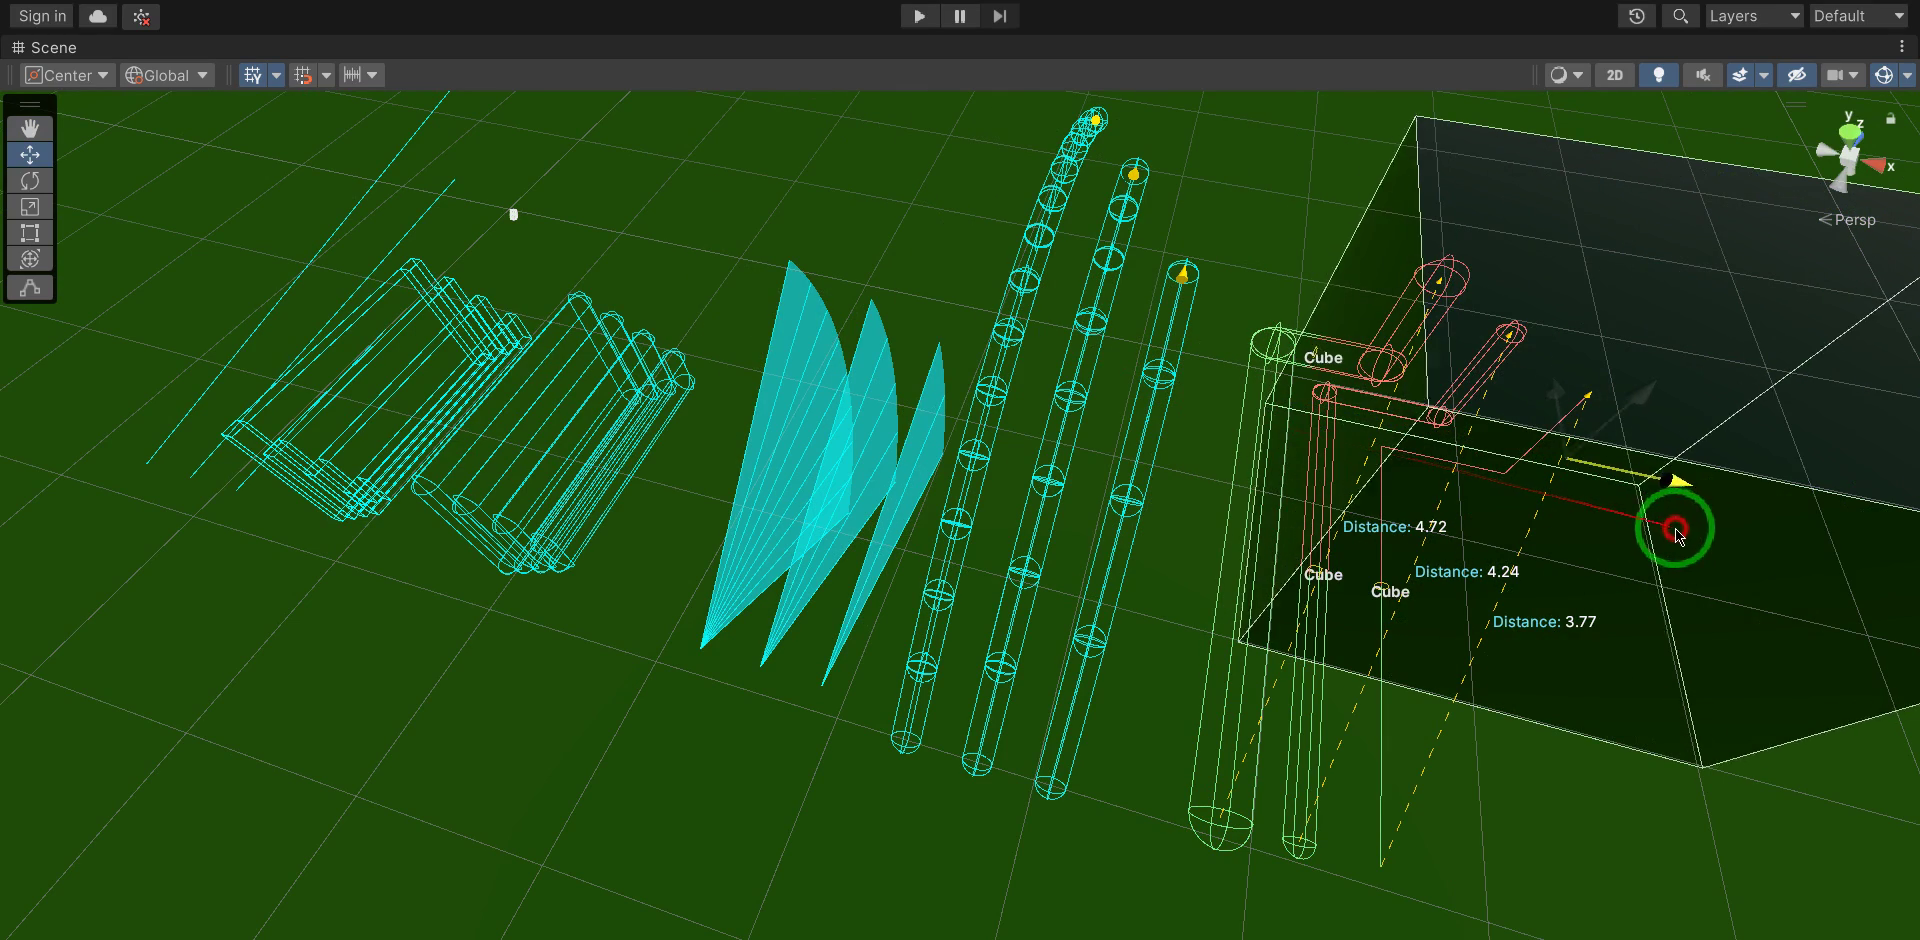This screenshot has height=940, width=1920.
Task: Select the Move tool
Action: coord(30,154)
